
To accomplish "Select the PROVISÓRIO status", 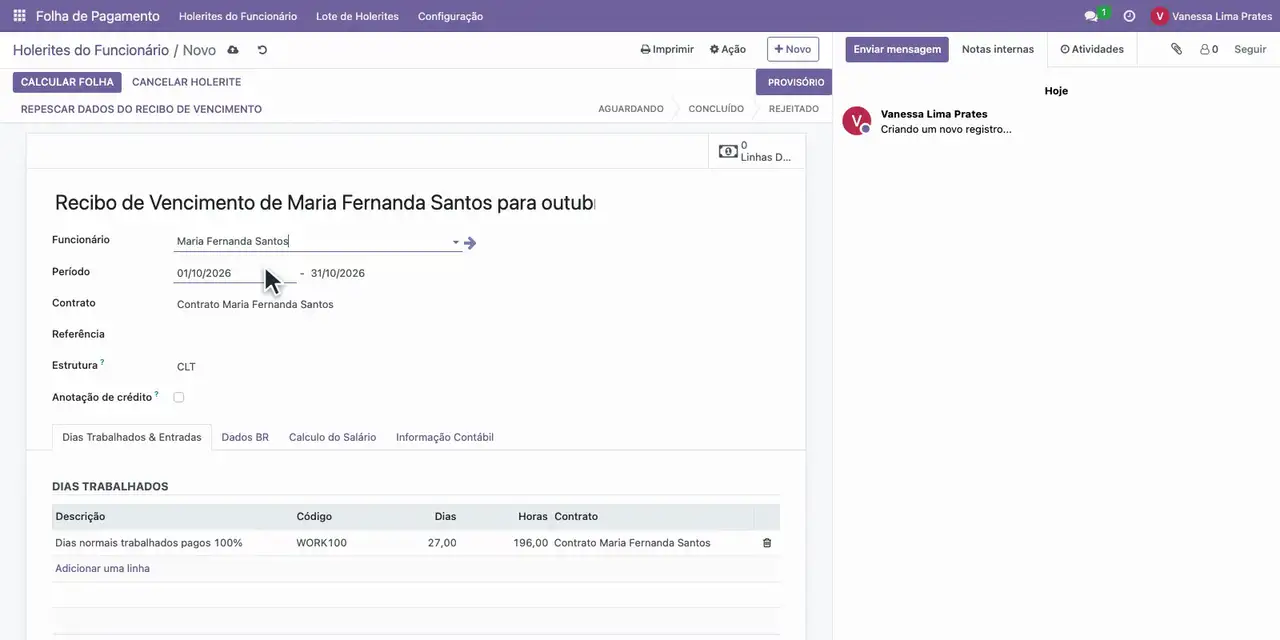I will [796, 82].
